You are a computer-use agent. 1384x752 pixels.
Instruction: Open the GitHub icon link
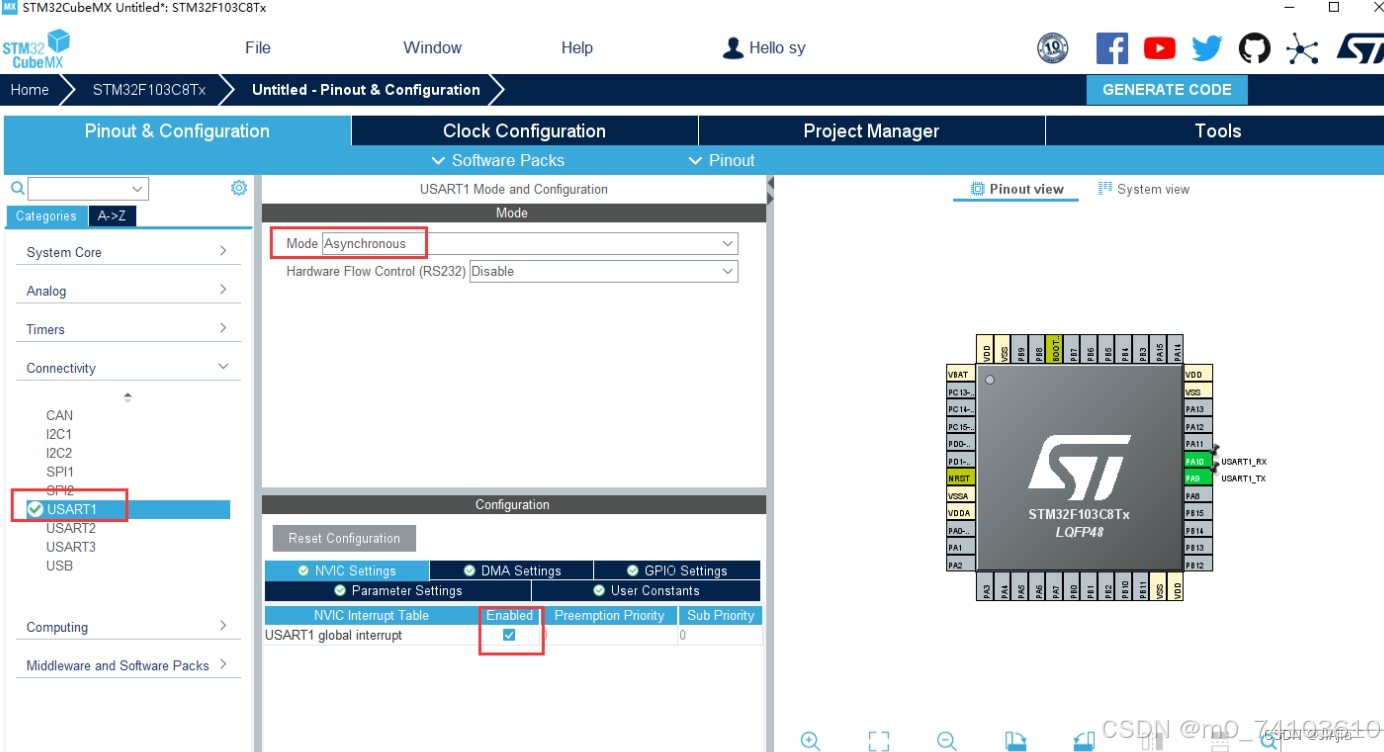pos(1254,48)
